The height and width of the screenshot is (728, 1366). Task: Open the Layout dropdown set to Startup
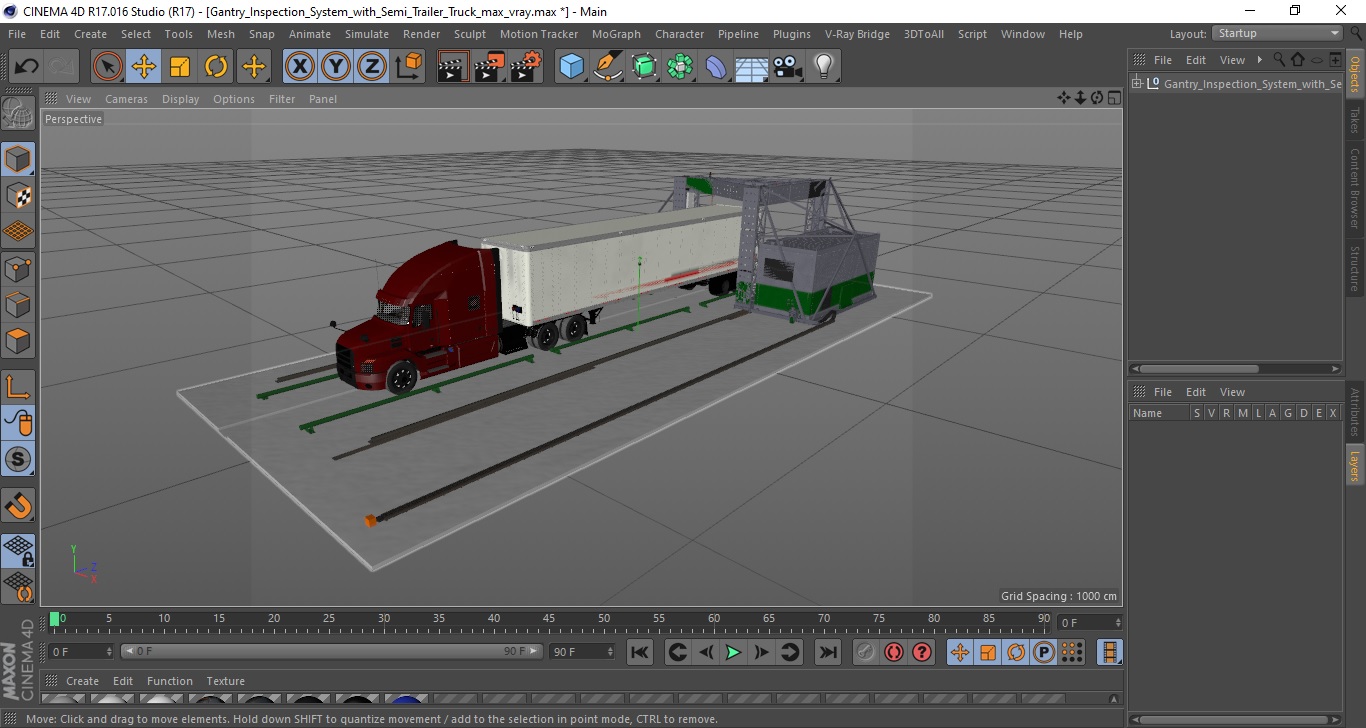[1277, 34]
